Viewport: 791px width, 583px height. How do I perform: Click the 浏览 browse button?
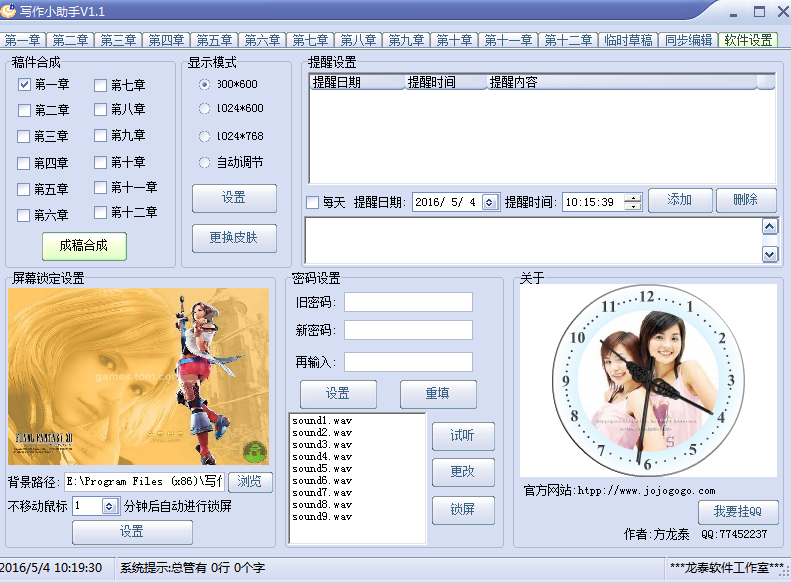[x=250, y=482]
